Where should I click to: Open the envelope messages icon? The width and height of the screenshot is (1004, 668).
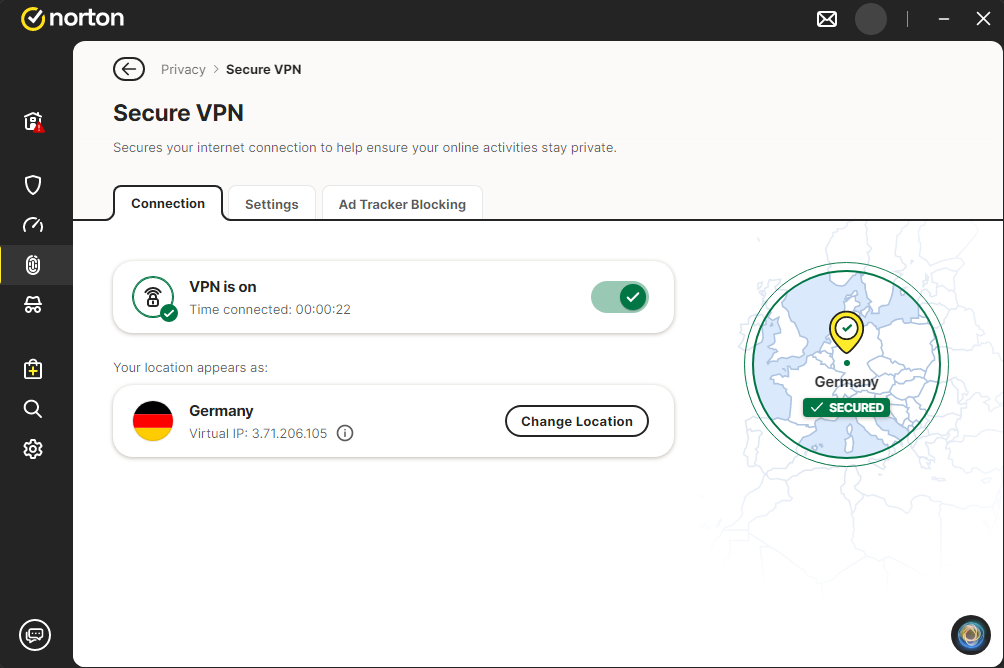point(827,19)
